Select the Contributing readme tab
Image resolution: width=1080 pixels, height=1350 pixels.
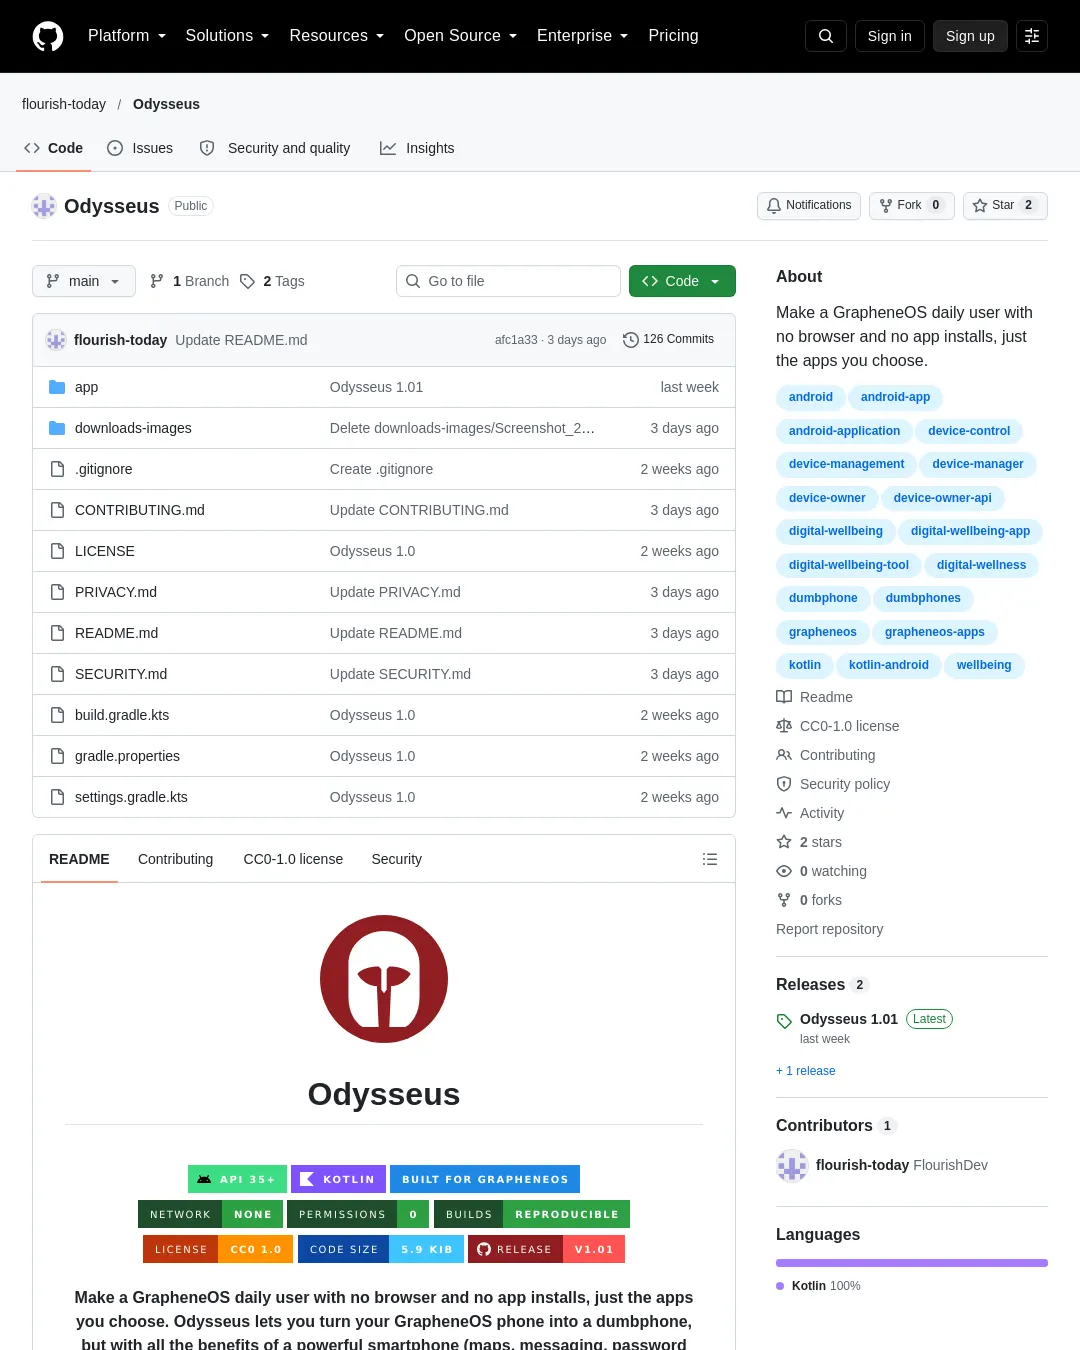(175, 859)
